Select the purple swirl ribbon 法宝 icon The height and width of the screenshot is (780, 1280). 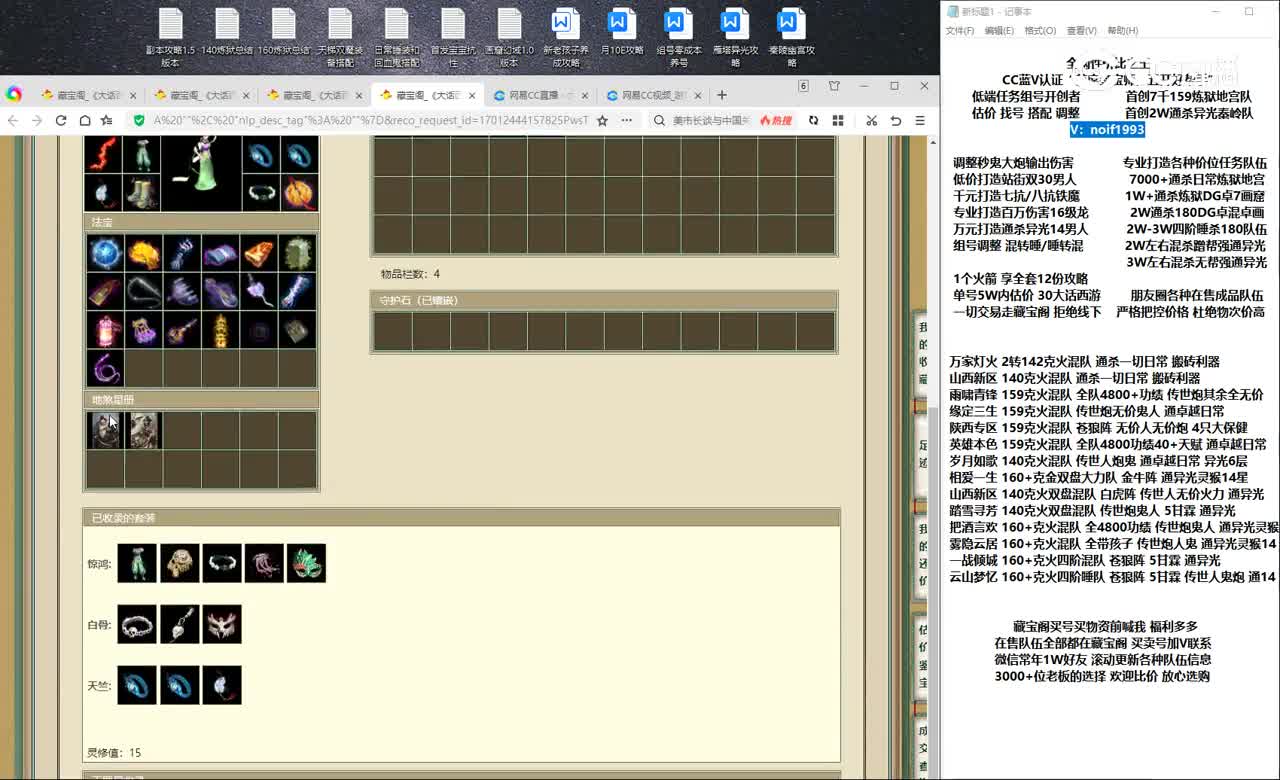pyautogui.click(x=105, y=368)
